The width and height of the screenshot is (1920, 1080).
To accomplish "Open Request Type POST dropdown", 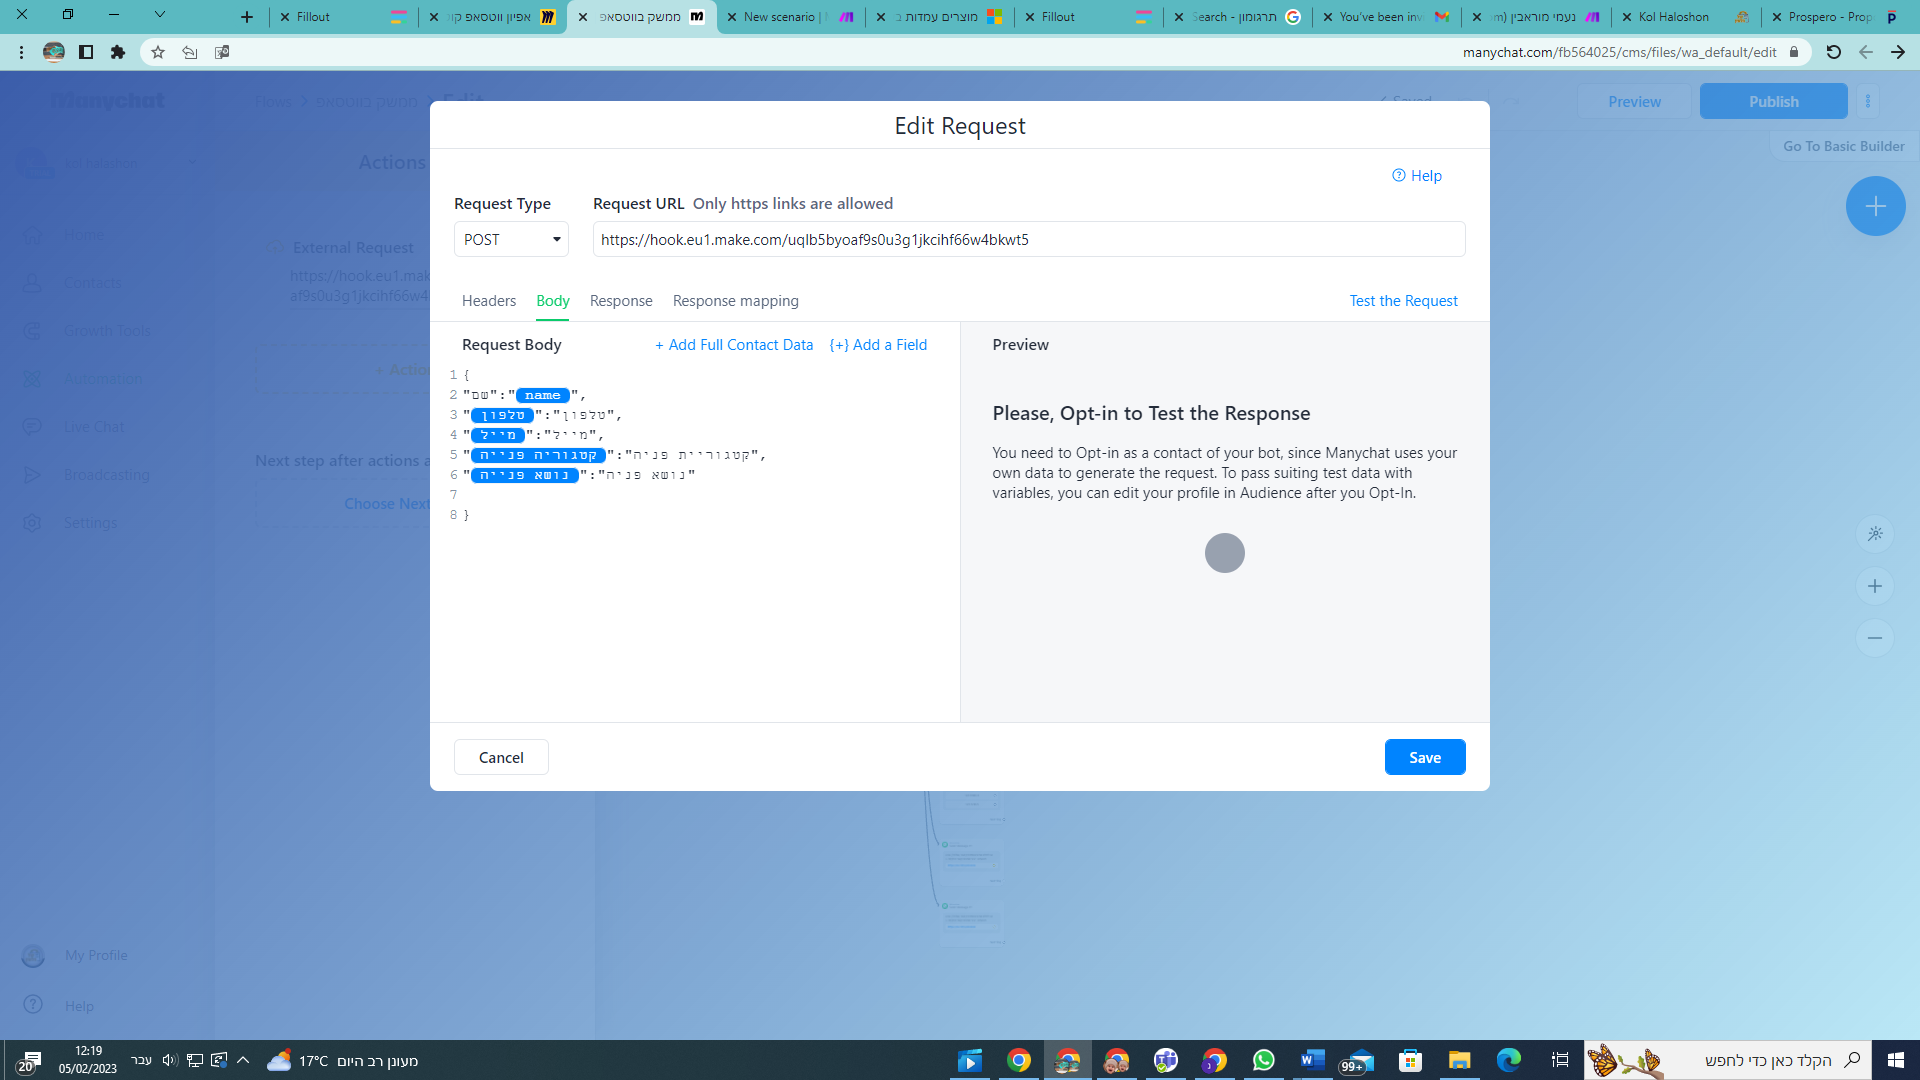I will click(x=511, y=239).
